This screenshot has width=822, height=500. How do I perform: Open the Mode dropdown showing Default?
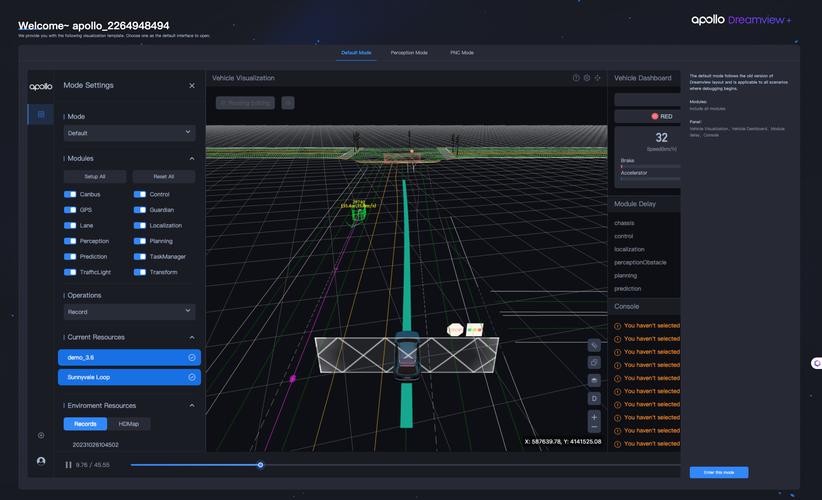[129, 133]
